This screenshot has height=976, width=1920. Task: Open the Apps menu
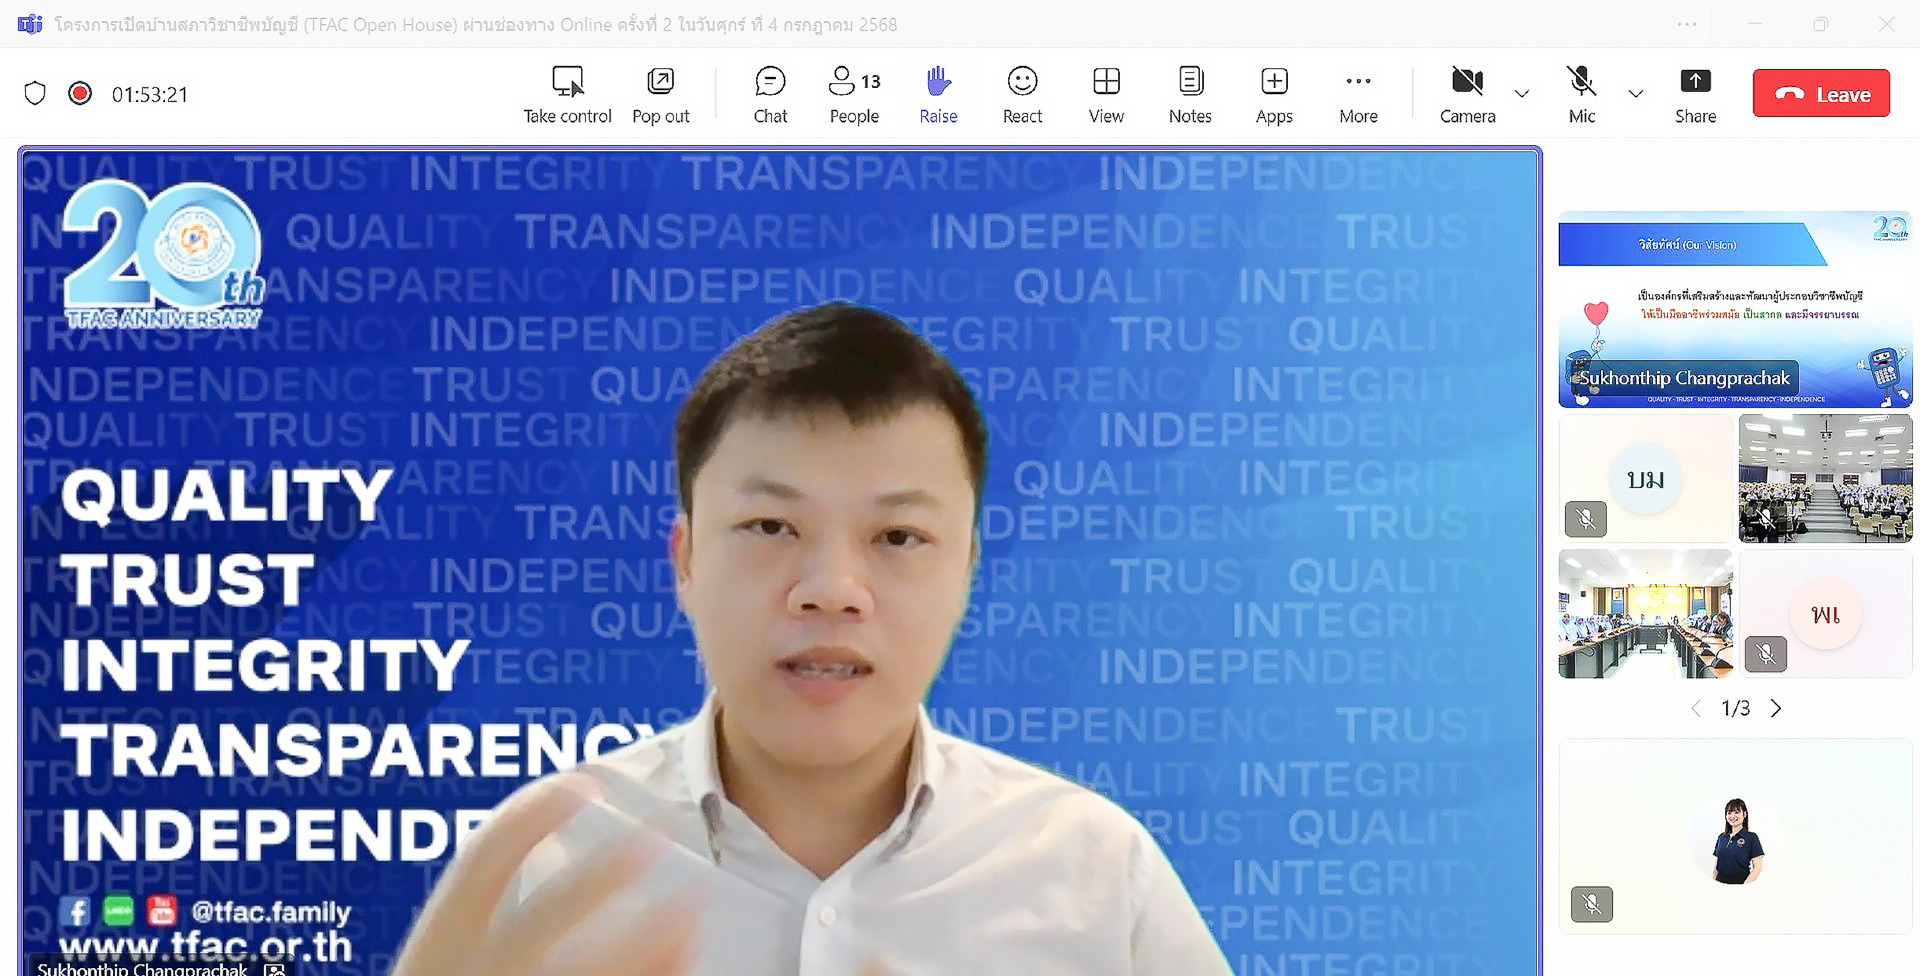(1274, 95)
